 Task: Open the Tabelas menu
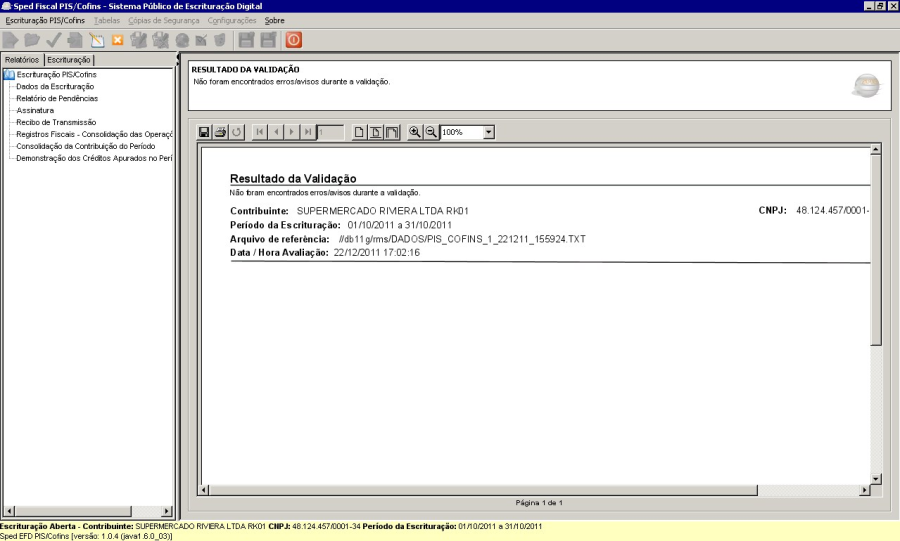[x=107, y=21]
